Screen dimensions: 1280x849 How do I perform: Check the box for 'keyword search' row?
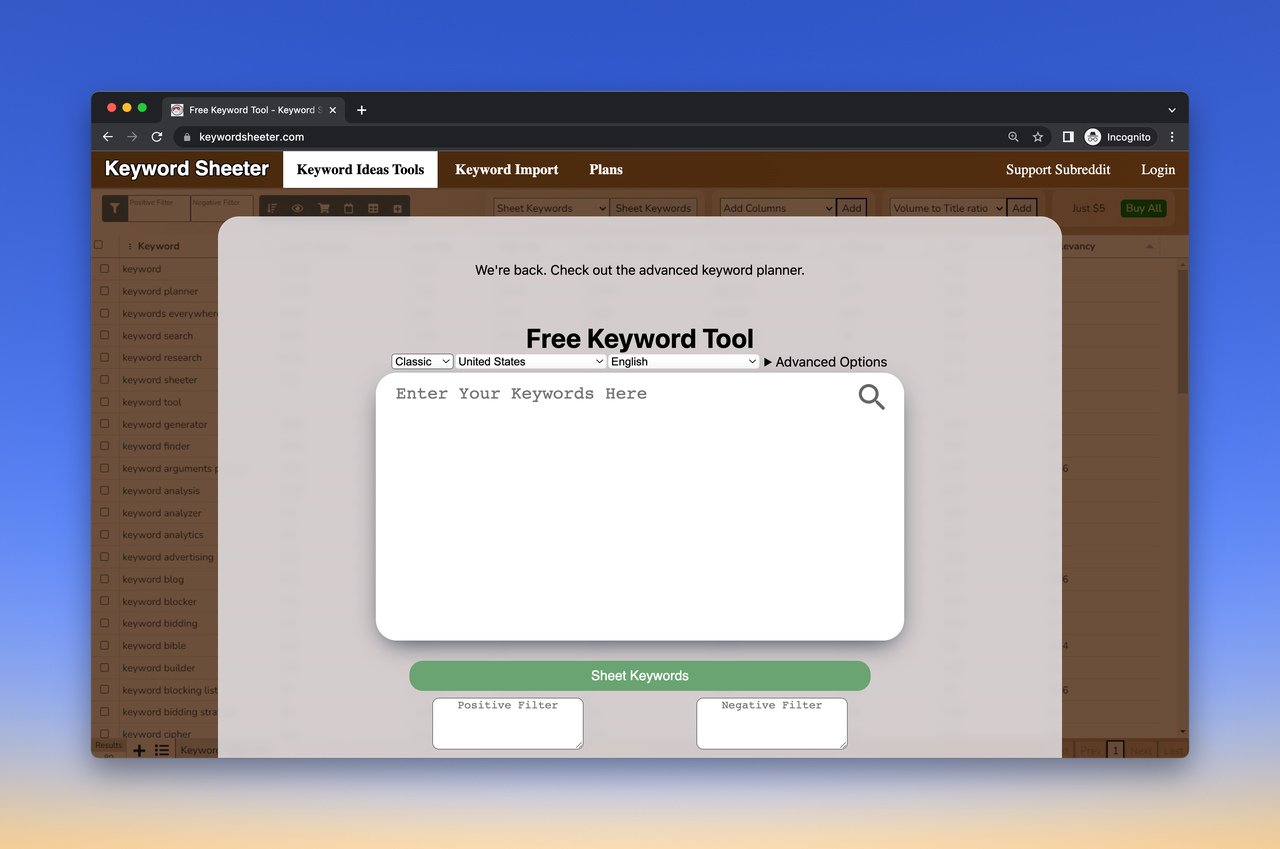point(104,336)
